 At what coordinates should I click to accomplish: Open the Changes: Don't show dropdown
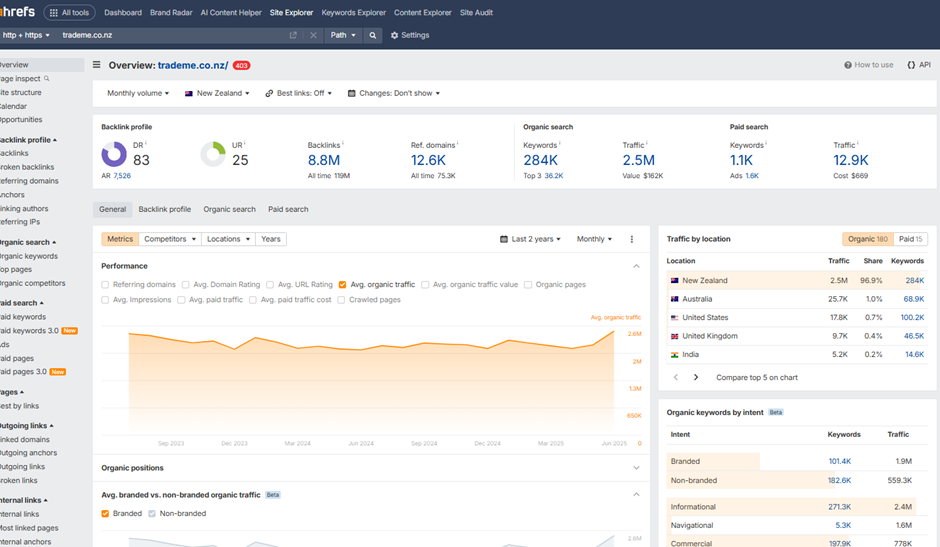(x=394, y=94)
